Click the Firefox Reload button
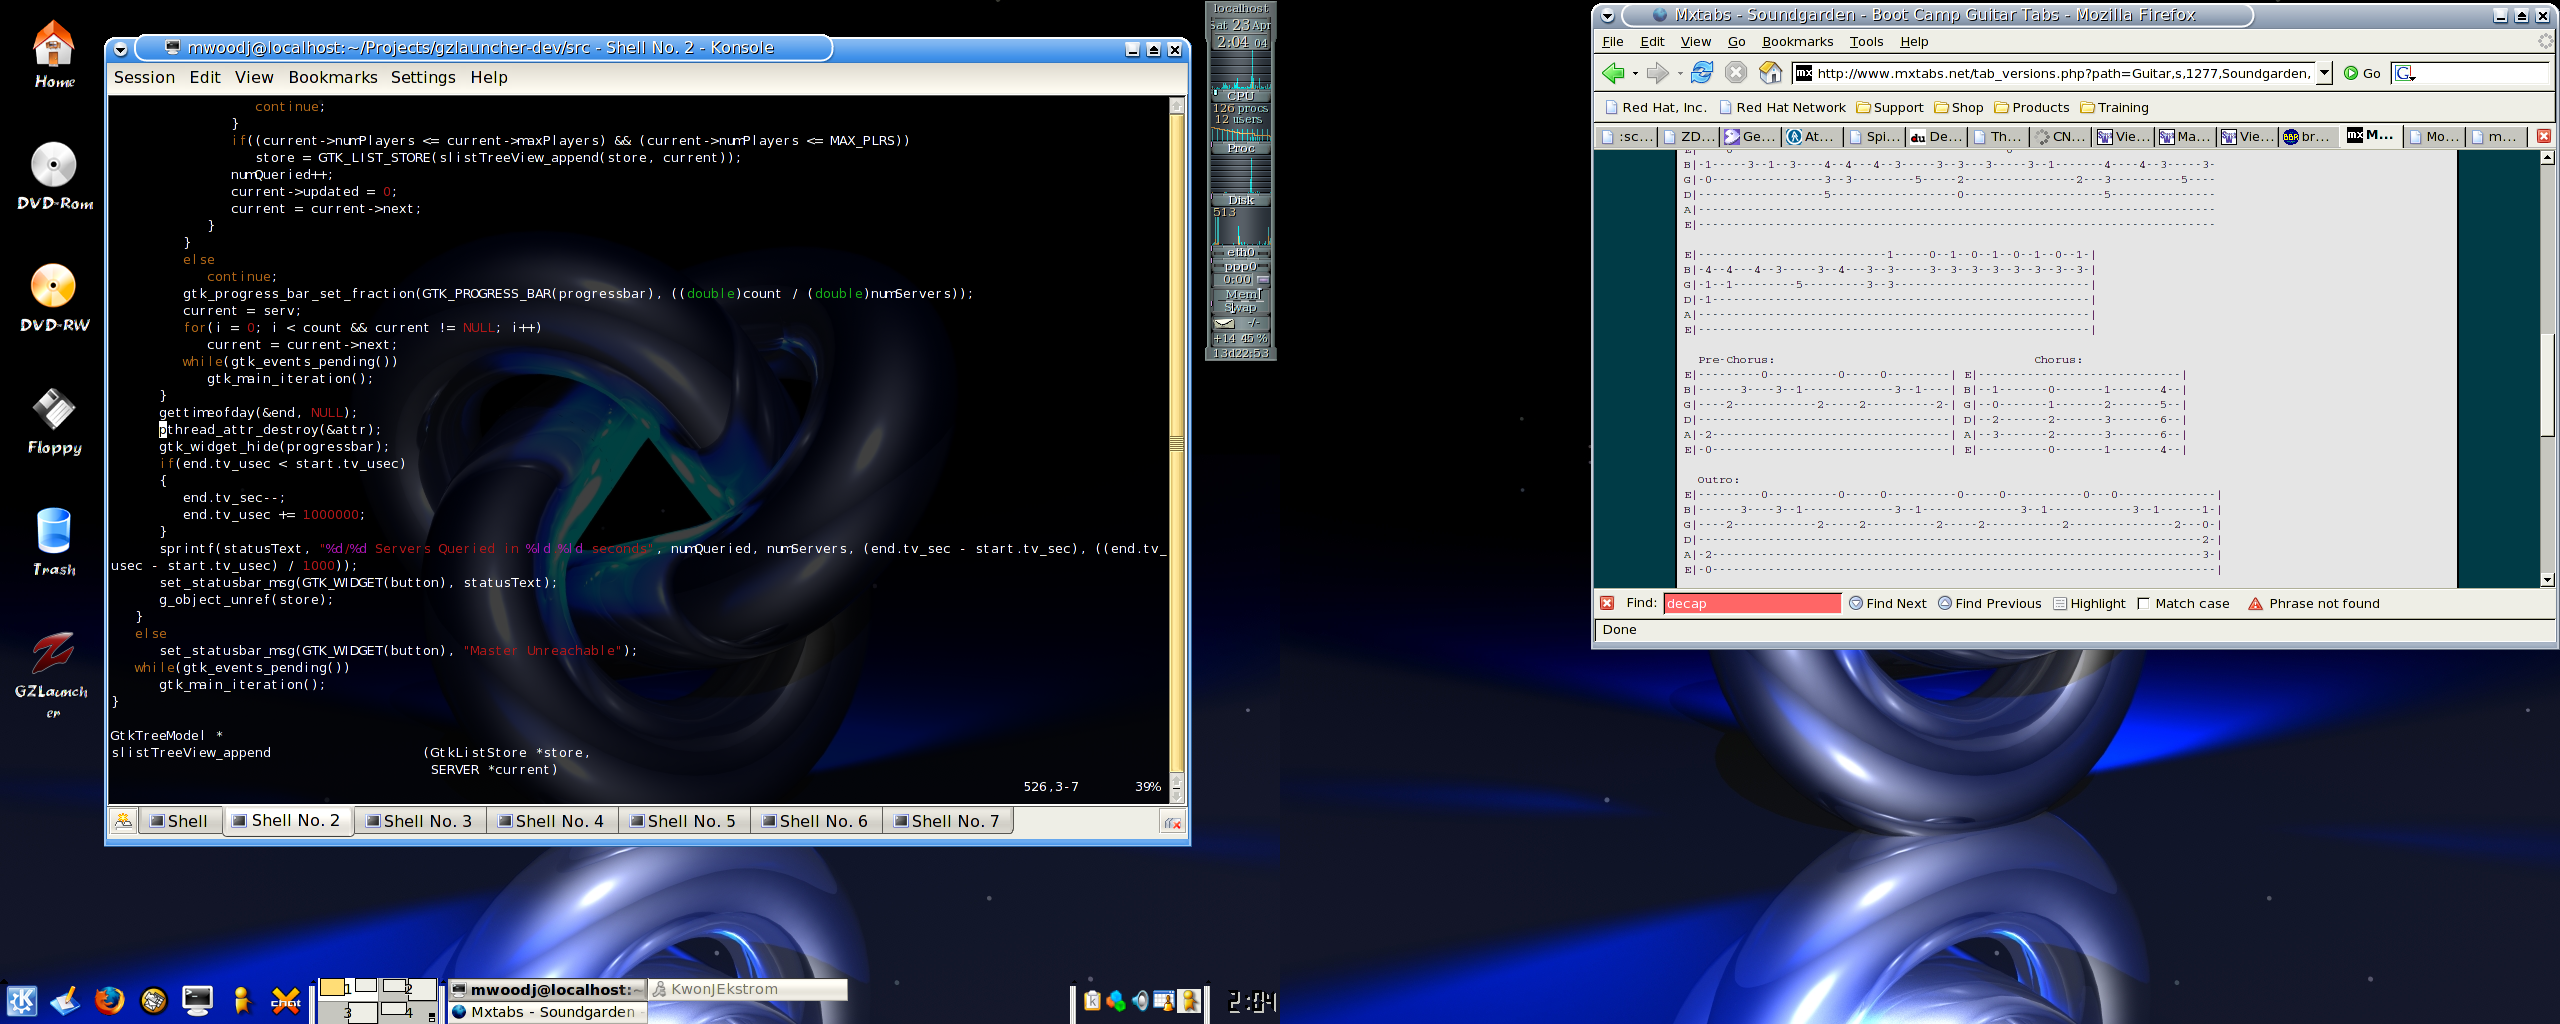 pos(1702,72)
